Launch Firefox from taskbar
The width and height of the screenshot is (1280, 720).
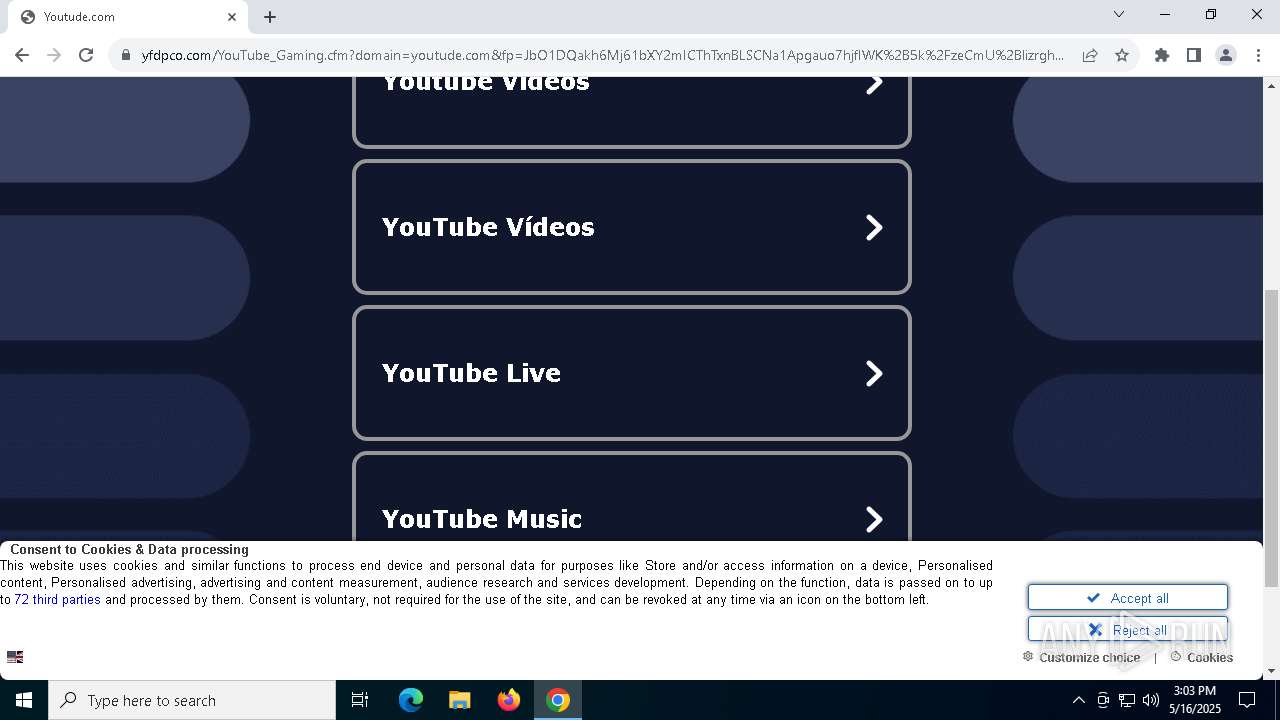pyautogui.click(x=509, y=700)
